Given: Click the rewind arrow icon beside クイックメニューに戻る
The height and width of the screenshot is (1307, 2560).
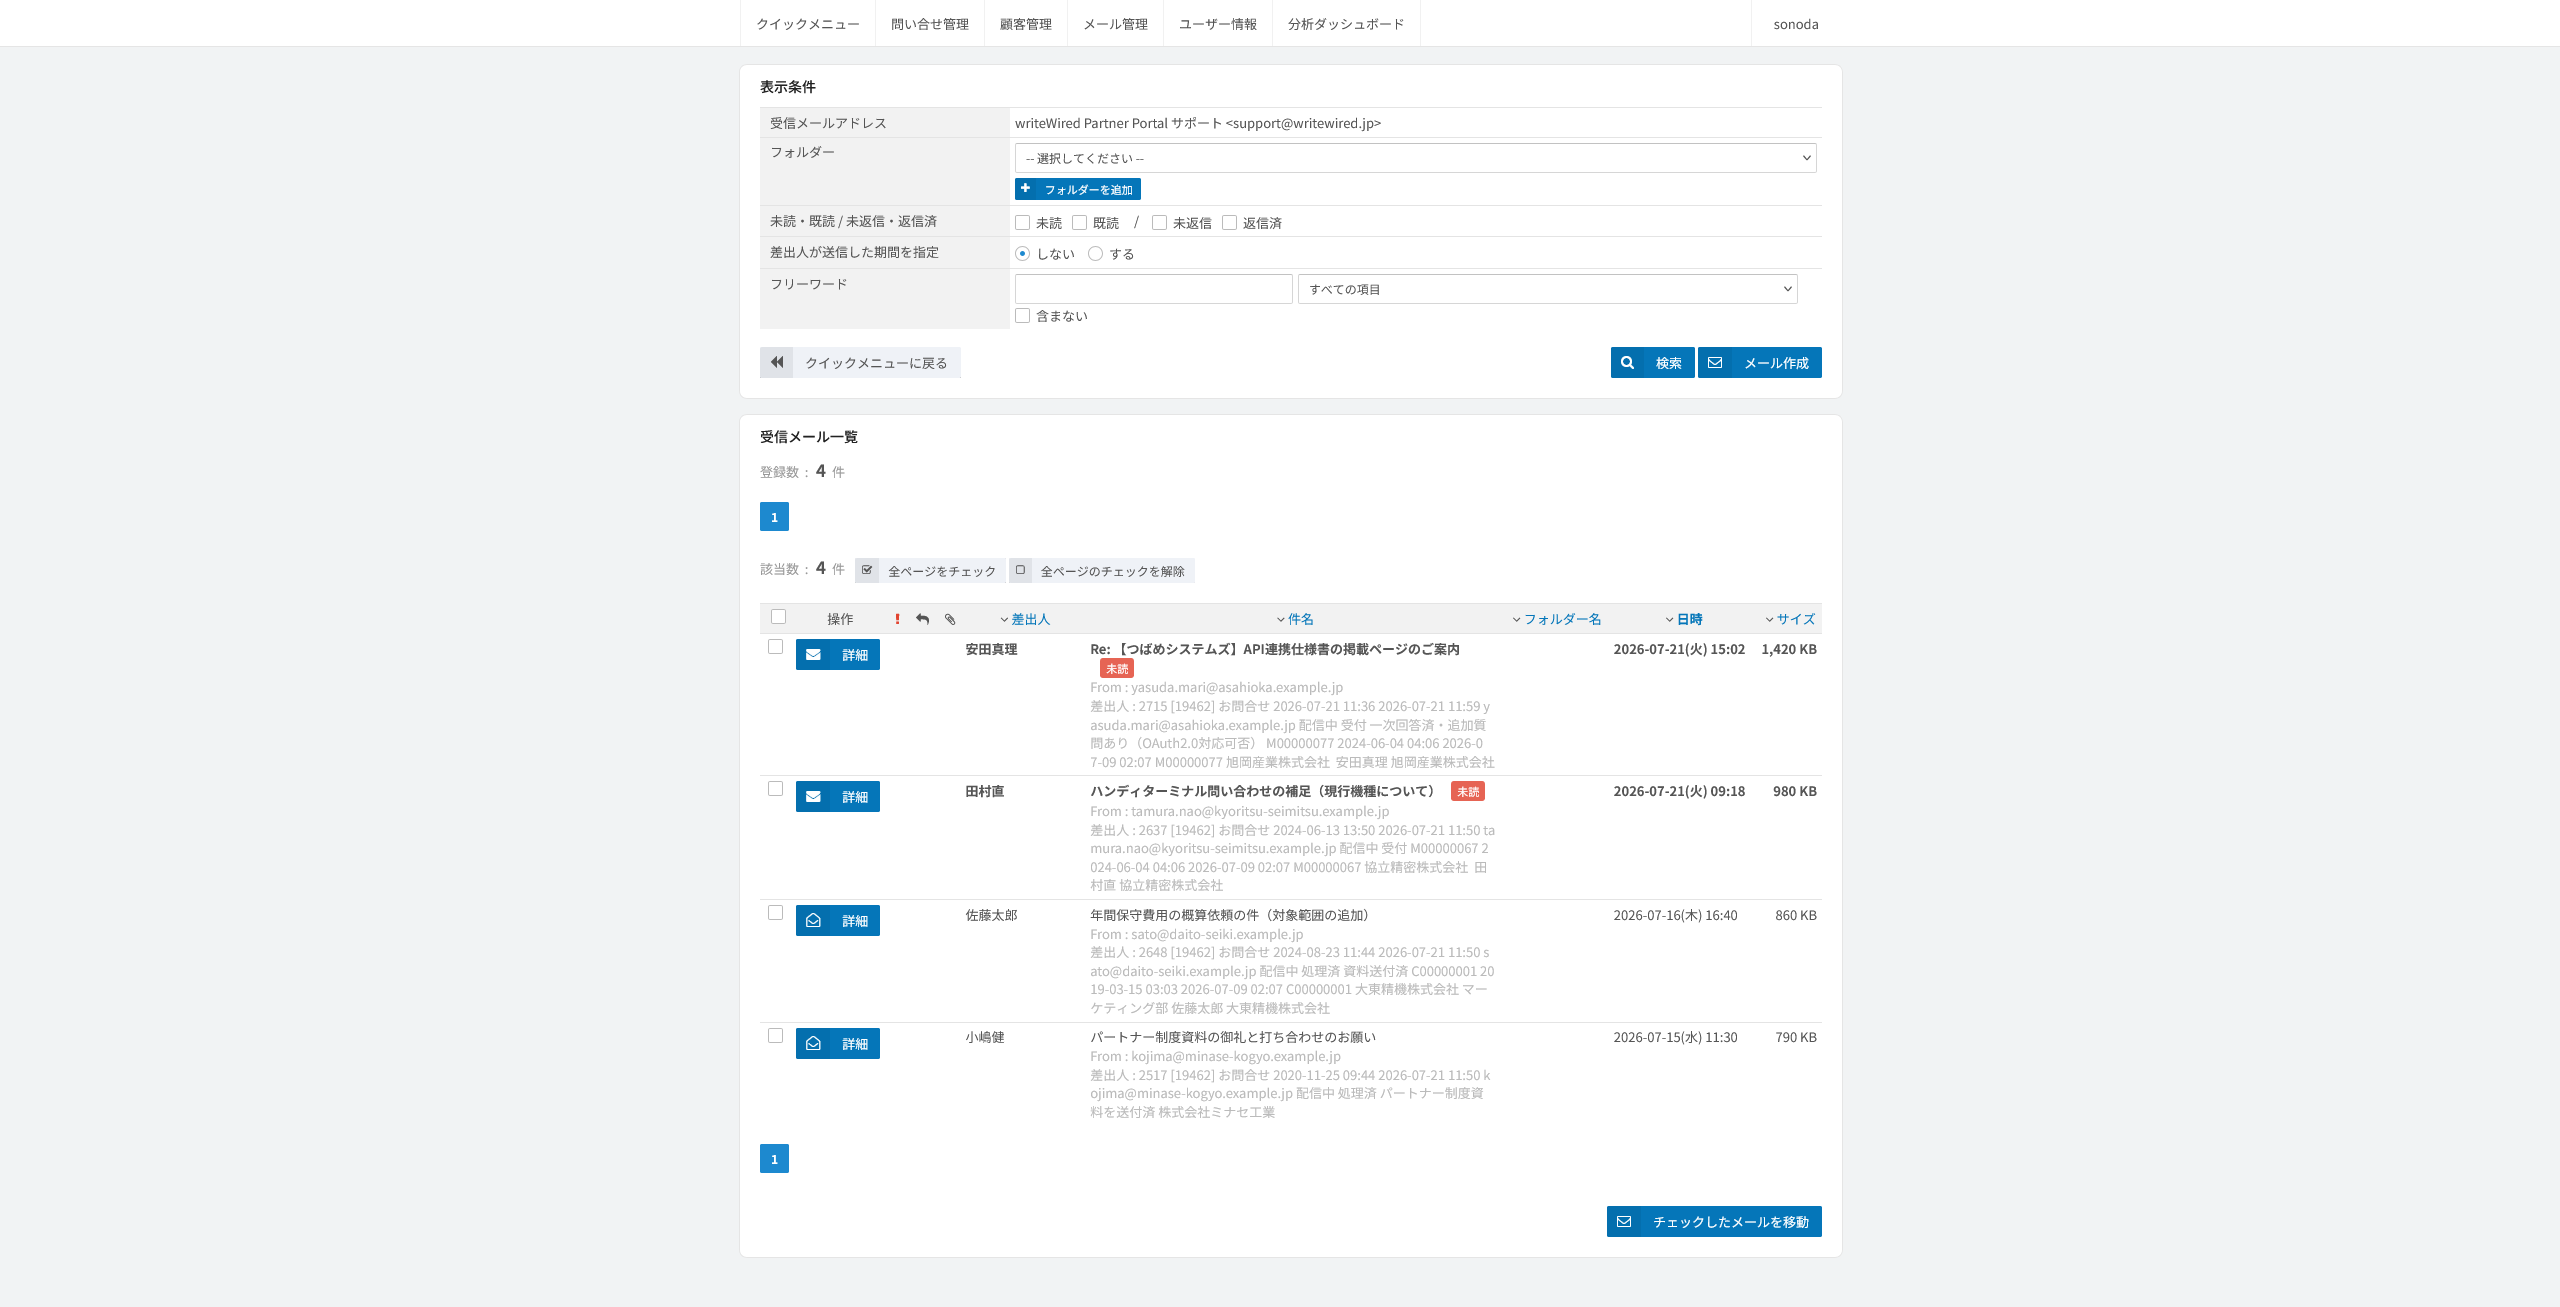Looking at the screenshot, I should pyautogui.click(x=777, y=362).
